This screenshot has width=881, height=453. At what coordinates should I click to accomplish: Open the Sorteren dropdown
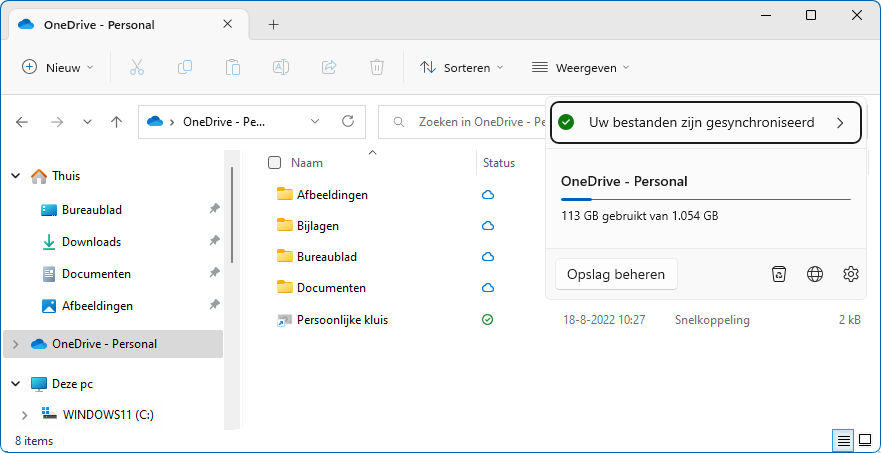tap(462, 67)
